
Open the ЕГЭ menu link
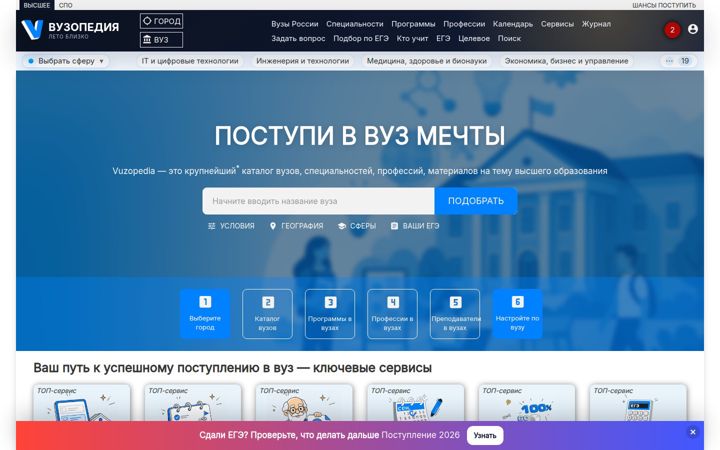coord(443,39)
